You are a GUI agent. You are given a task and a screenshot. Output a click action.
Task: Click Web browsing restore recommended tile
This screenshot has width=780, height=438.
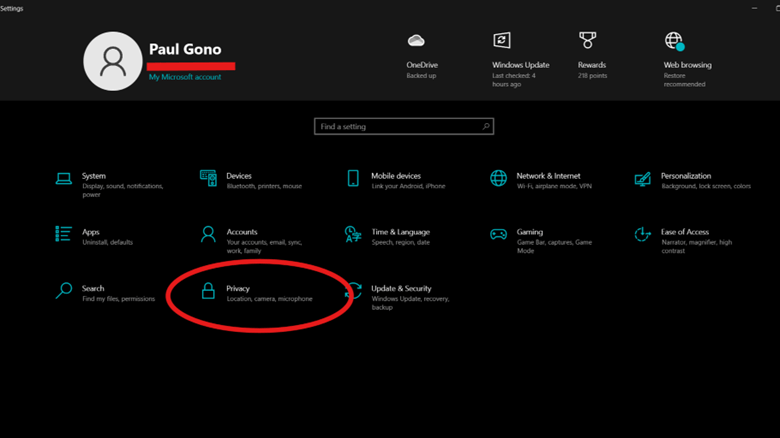tap(687, 58)
